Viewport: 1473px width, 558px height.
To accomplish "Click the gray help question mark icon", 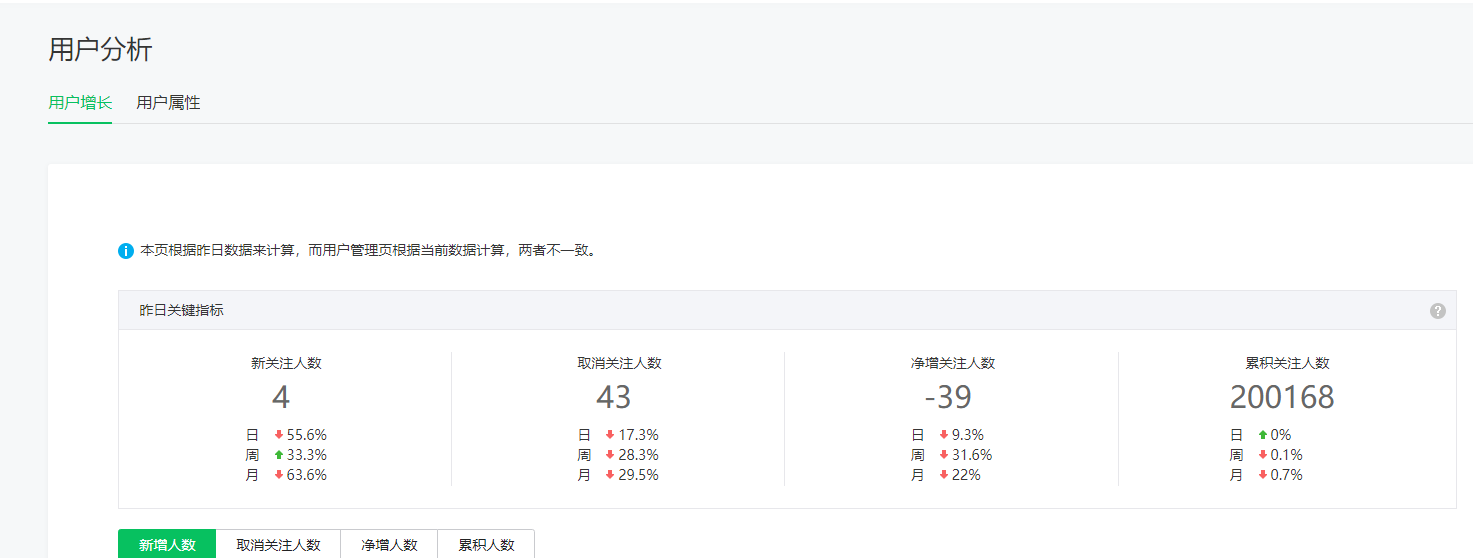I will point(1438,311).
